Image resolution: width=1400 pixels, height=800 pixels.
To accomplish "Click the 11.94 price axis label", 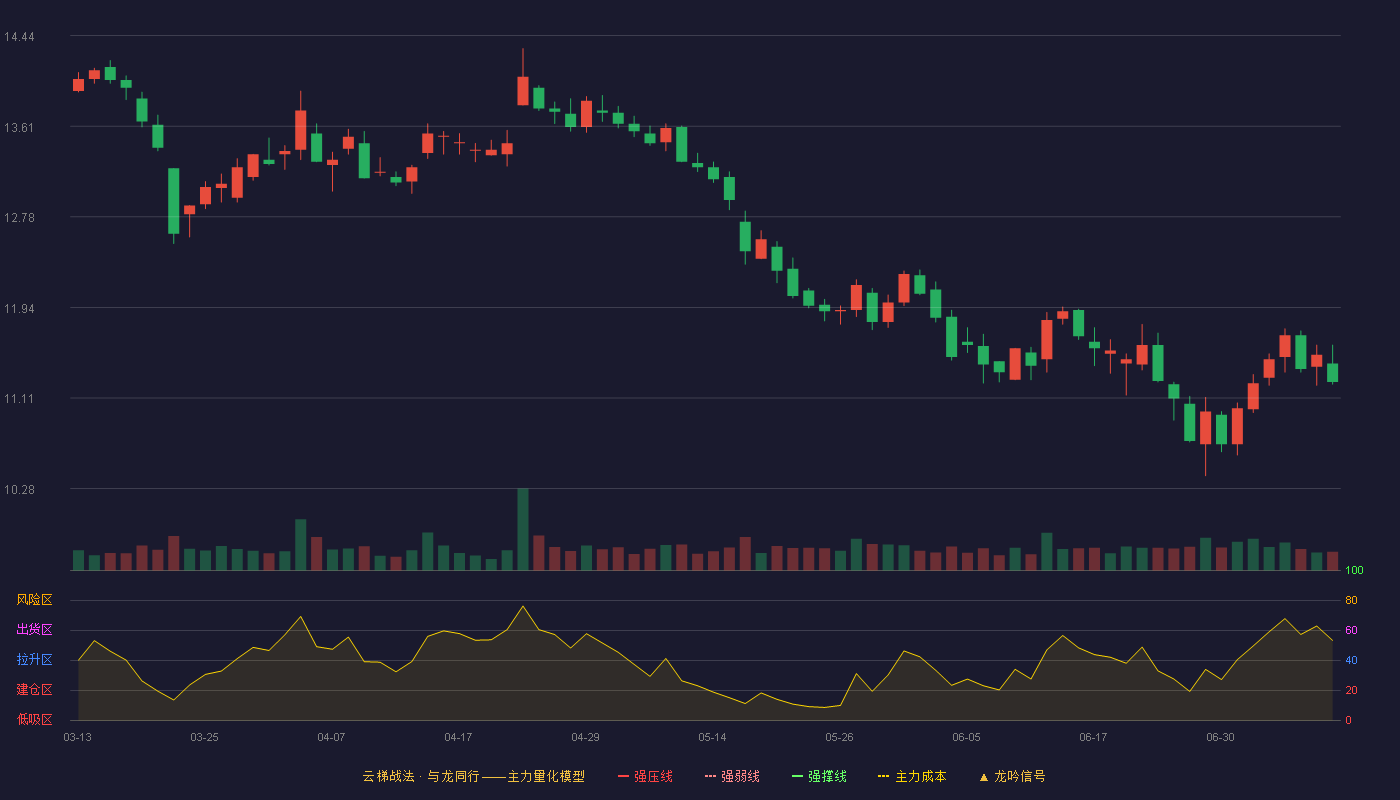I will pos(19,309).
